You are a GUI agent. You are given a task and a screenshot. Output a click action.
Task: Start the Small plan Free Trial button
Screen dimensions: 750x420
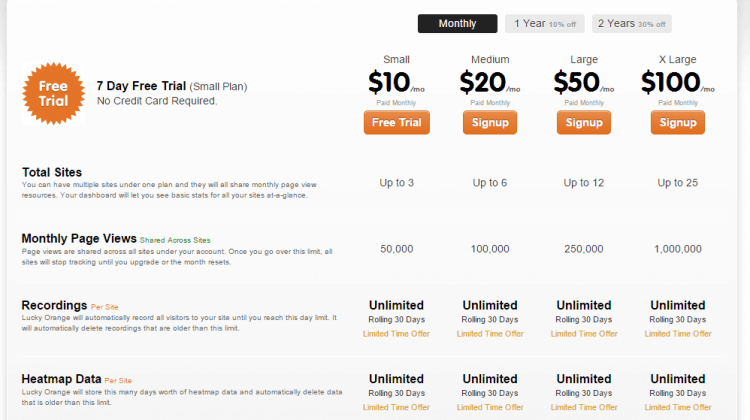click(x=397, y=122)
